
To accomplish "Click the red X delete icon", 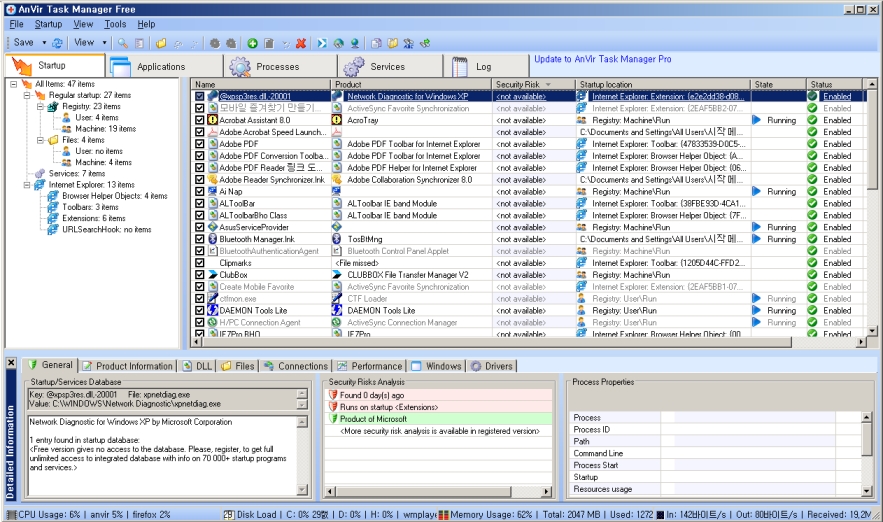I will (301, 43).
